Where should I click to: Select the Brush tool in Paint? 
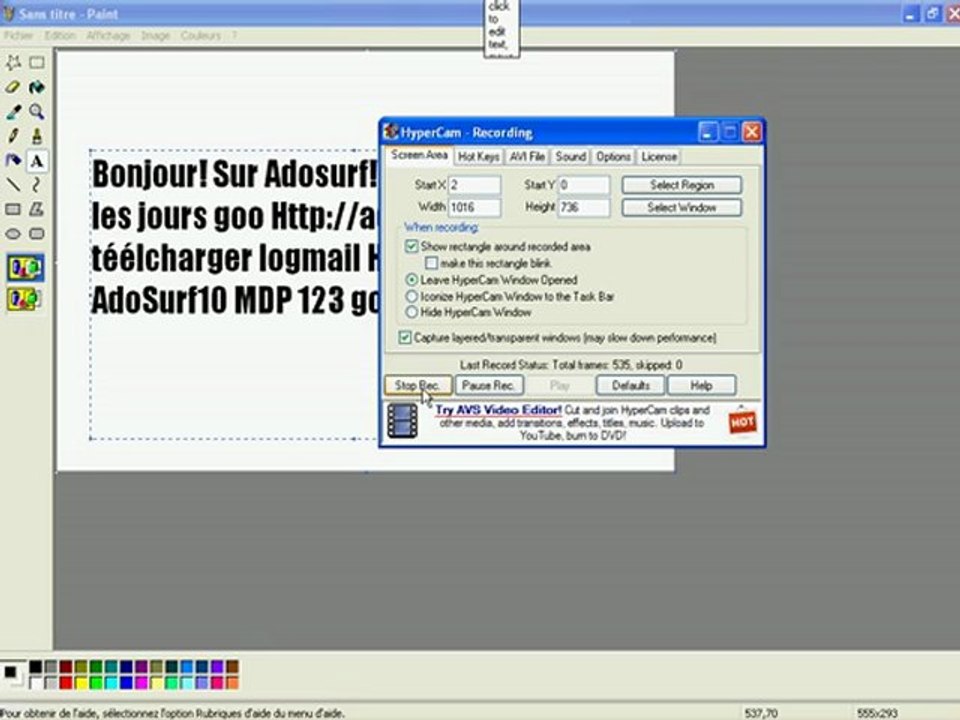[x=37, y=136]
